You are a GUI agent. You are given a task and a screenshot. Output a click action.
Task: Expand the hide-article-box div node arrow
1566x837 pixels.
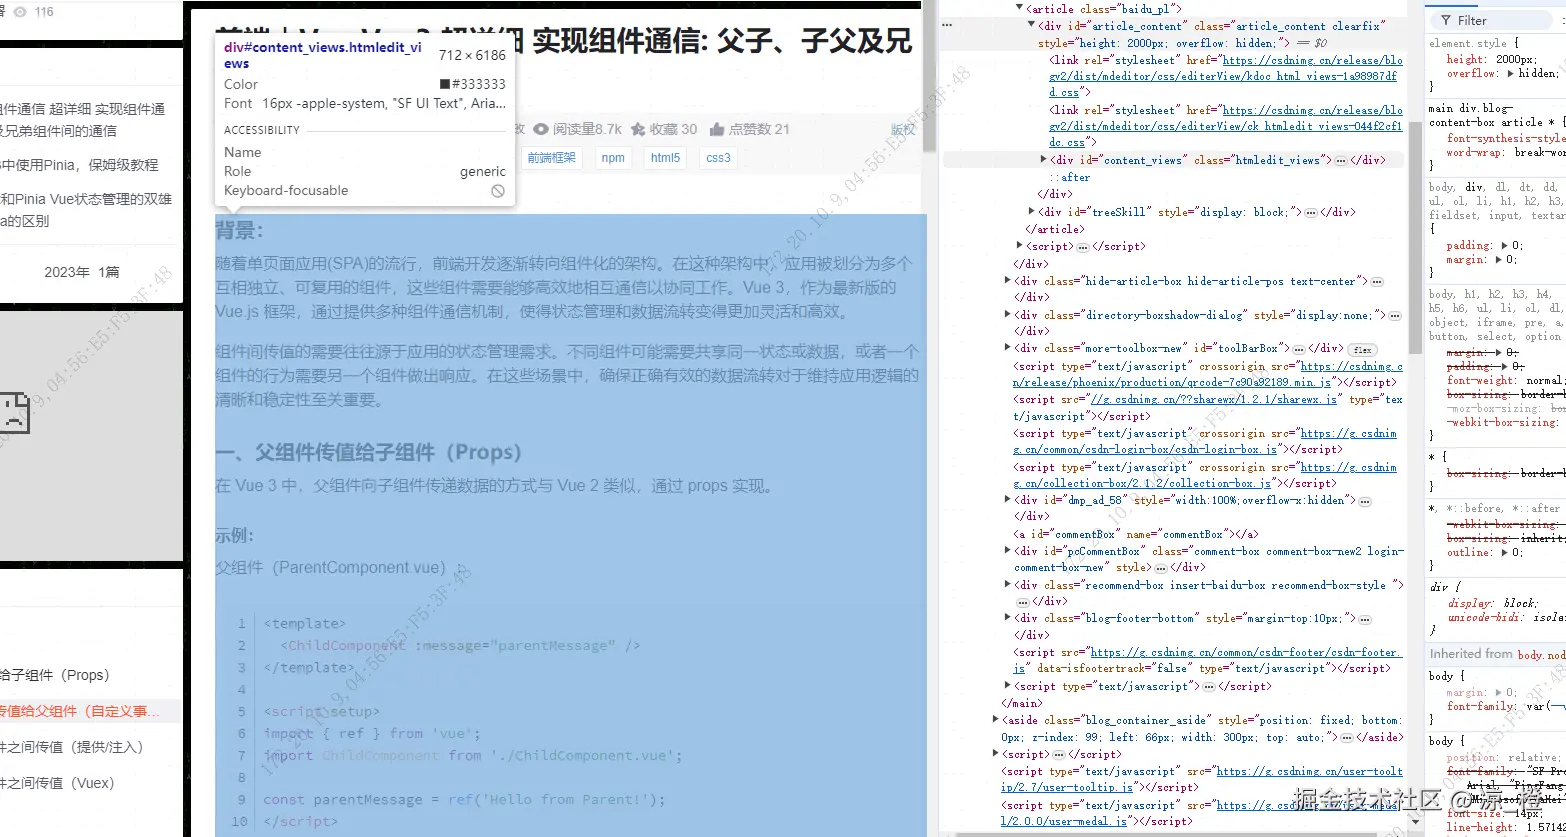pos(1008,281)
